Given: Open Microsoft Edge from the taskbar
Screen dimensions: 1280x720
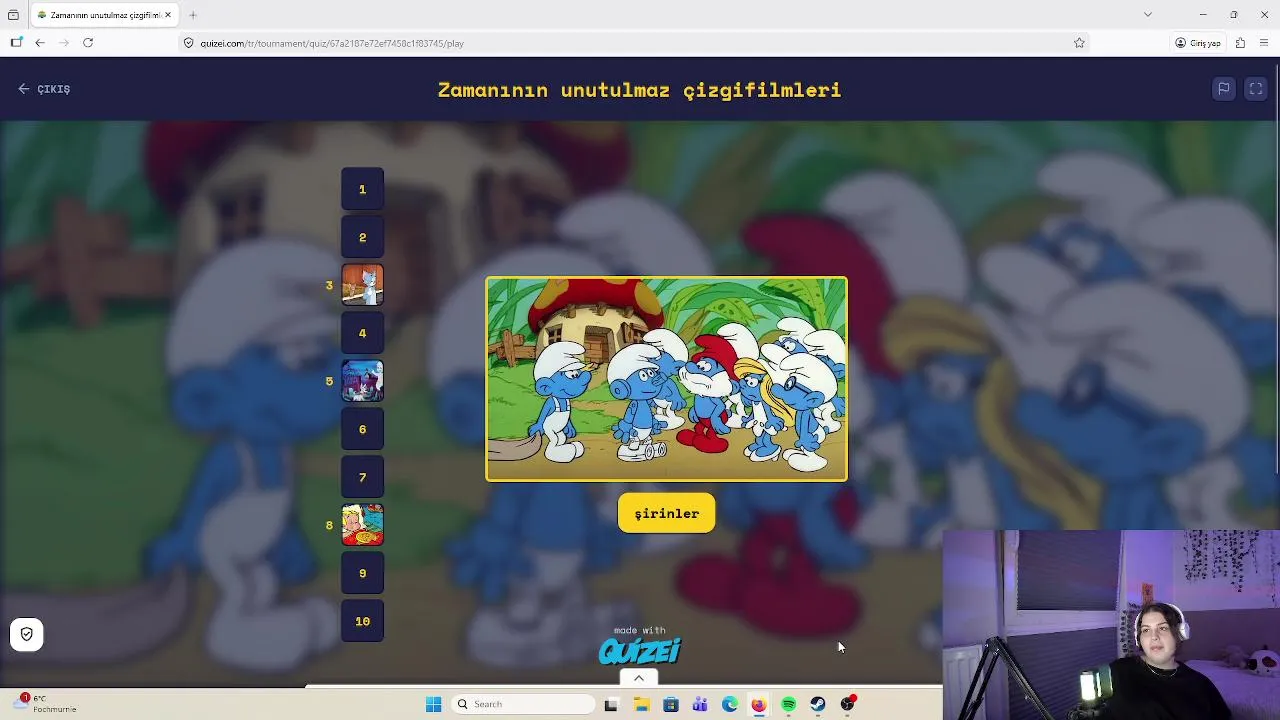Looking at the screenshot, I should click(x=729, y=704).
